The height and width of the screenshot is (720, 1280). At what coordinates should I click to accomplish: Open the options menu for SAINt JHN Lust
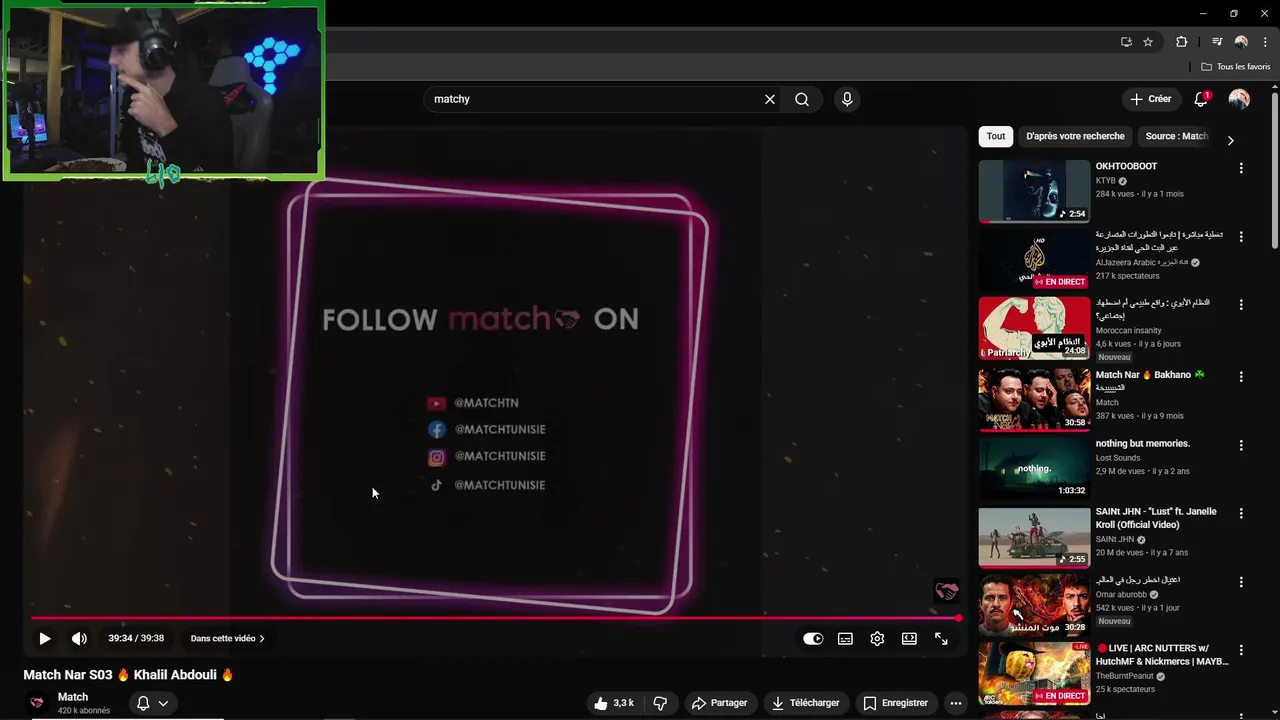(1241, 513)
